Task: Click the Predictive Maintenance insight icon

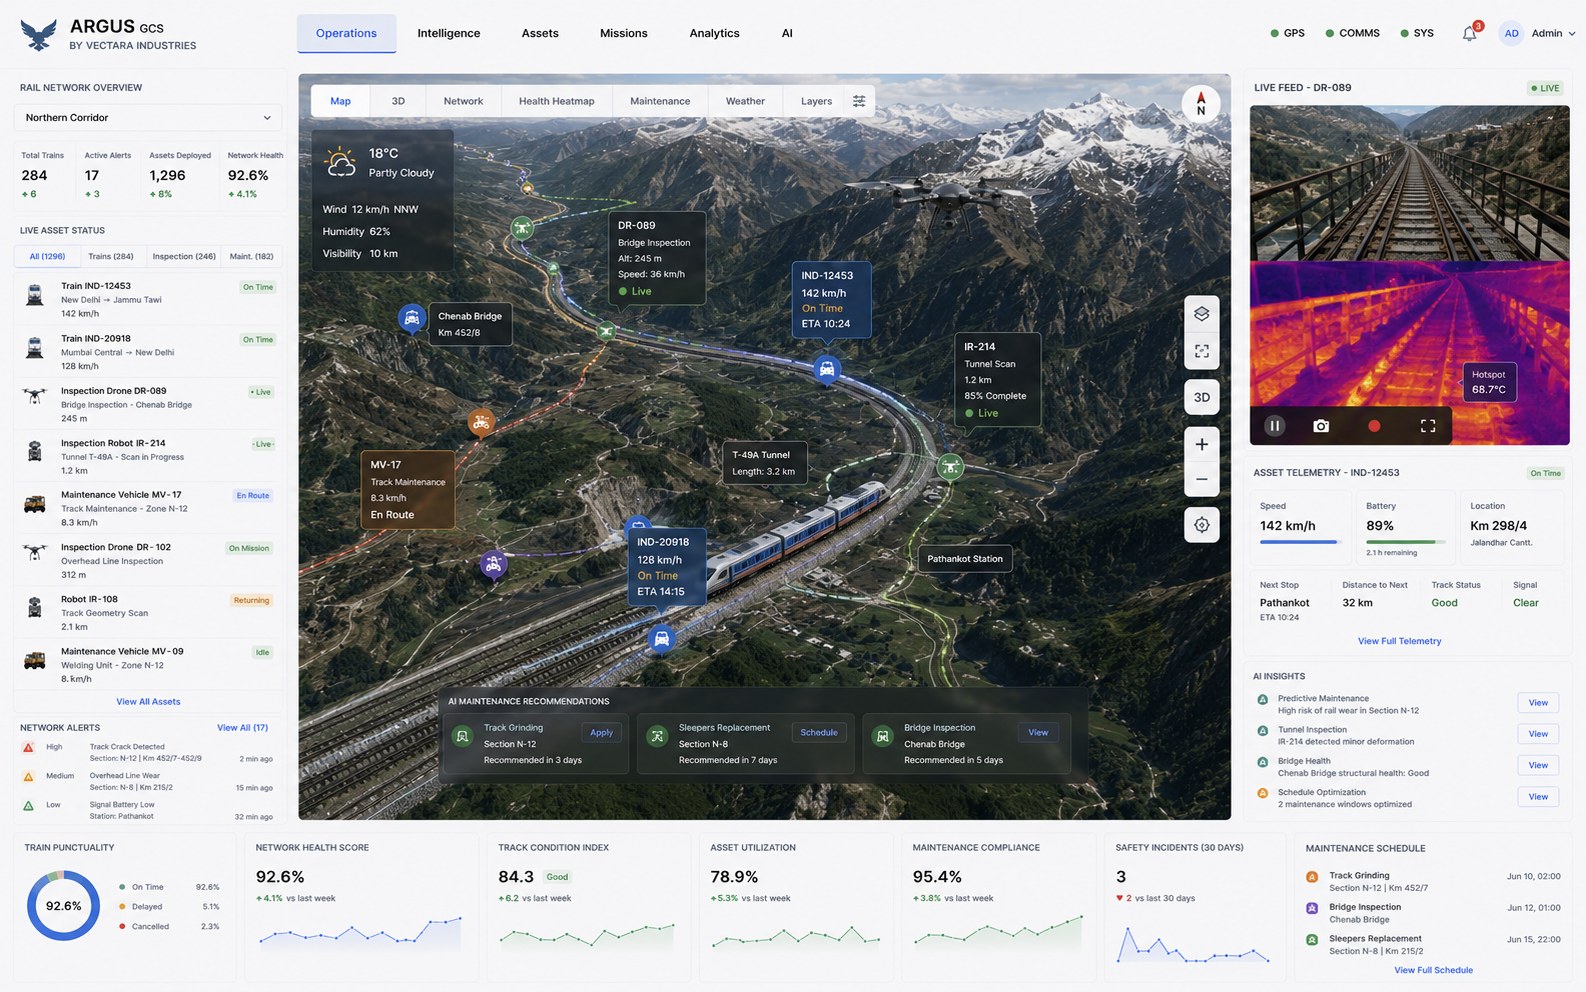Action: [1263, 700]
